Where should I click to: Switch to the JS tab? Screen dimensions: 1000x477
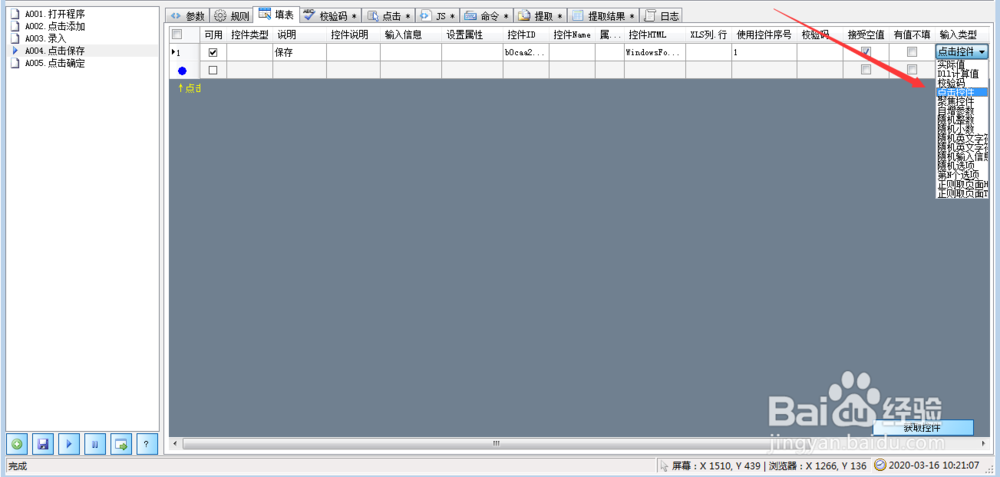437,16
